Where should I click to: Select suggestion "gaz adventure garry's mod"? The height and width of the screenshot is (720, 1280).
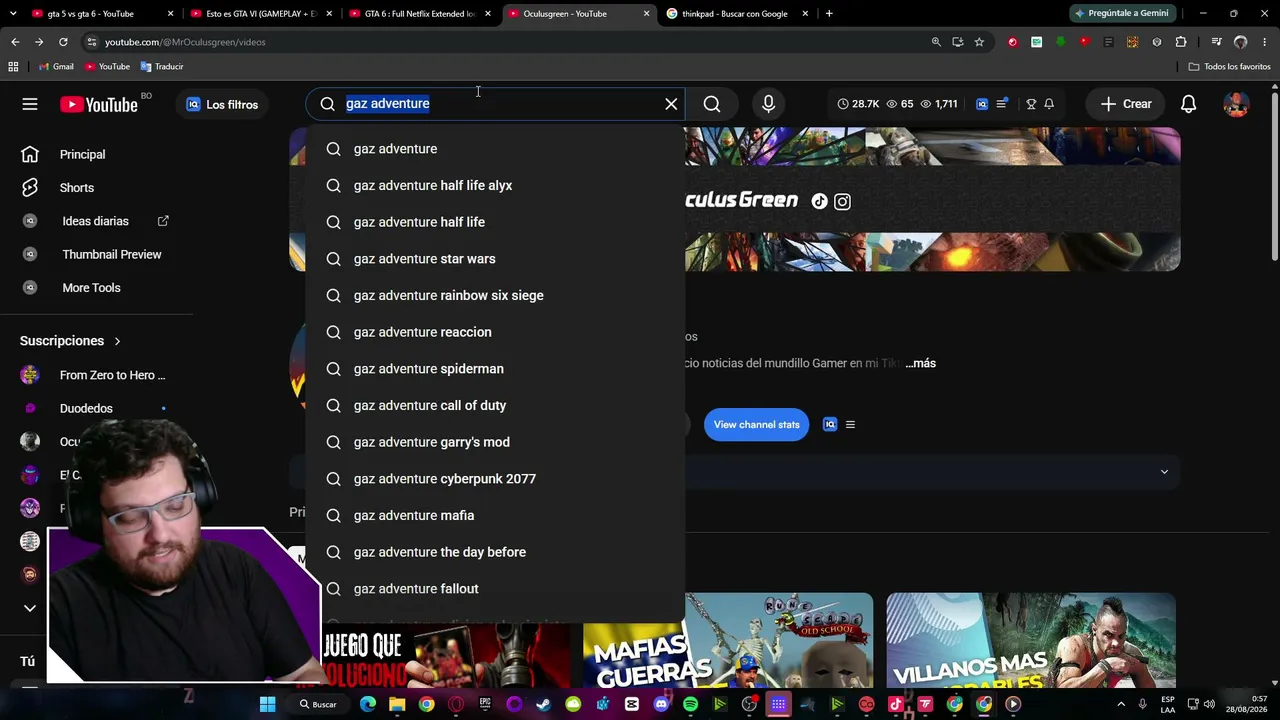pyautogui.click(x=496, y=442)
